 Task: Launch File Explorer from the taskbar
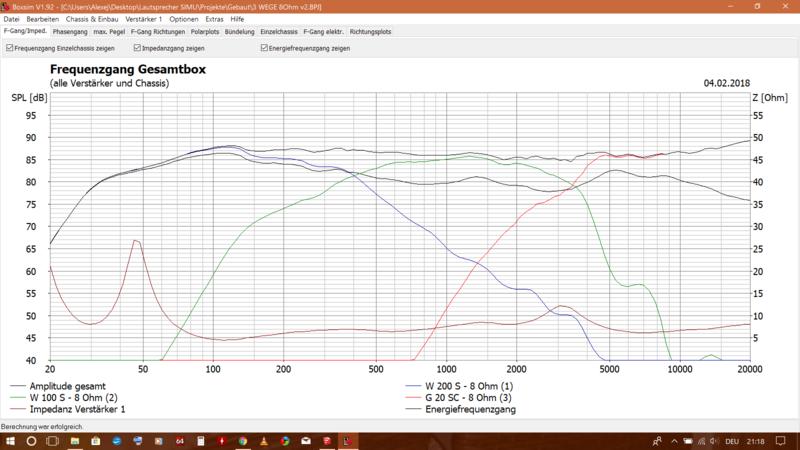click(74, 441)
